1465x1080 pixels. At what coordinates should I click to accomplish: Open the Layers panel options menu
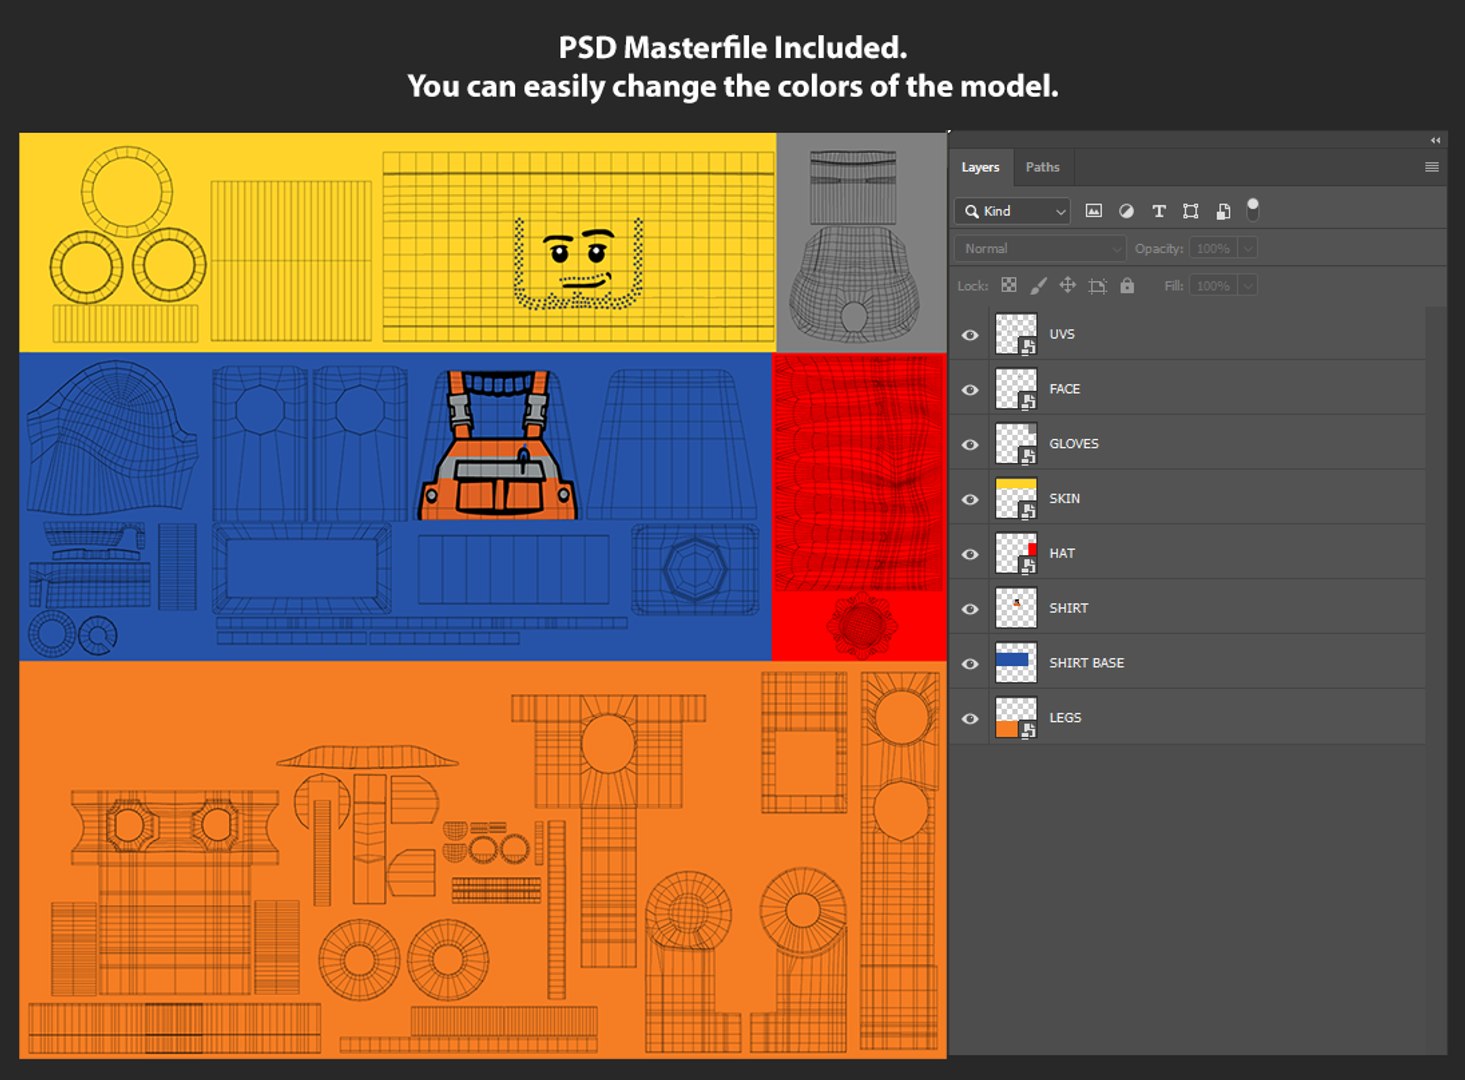coord(1432,167)
